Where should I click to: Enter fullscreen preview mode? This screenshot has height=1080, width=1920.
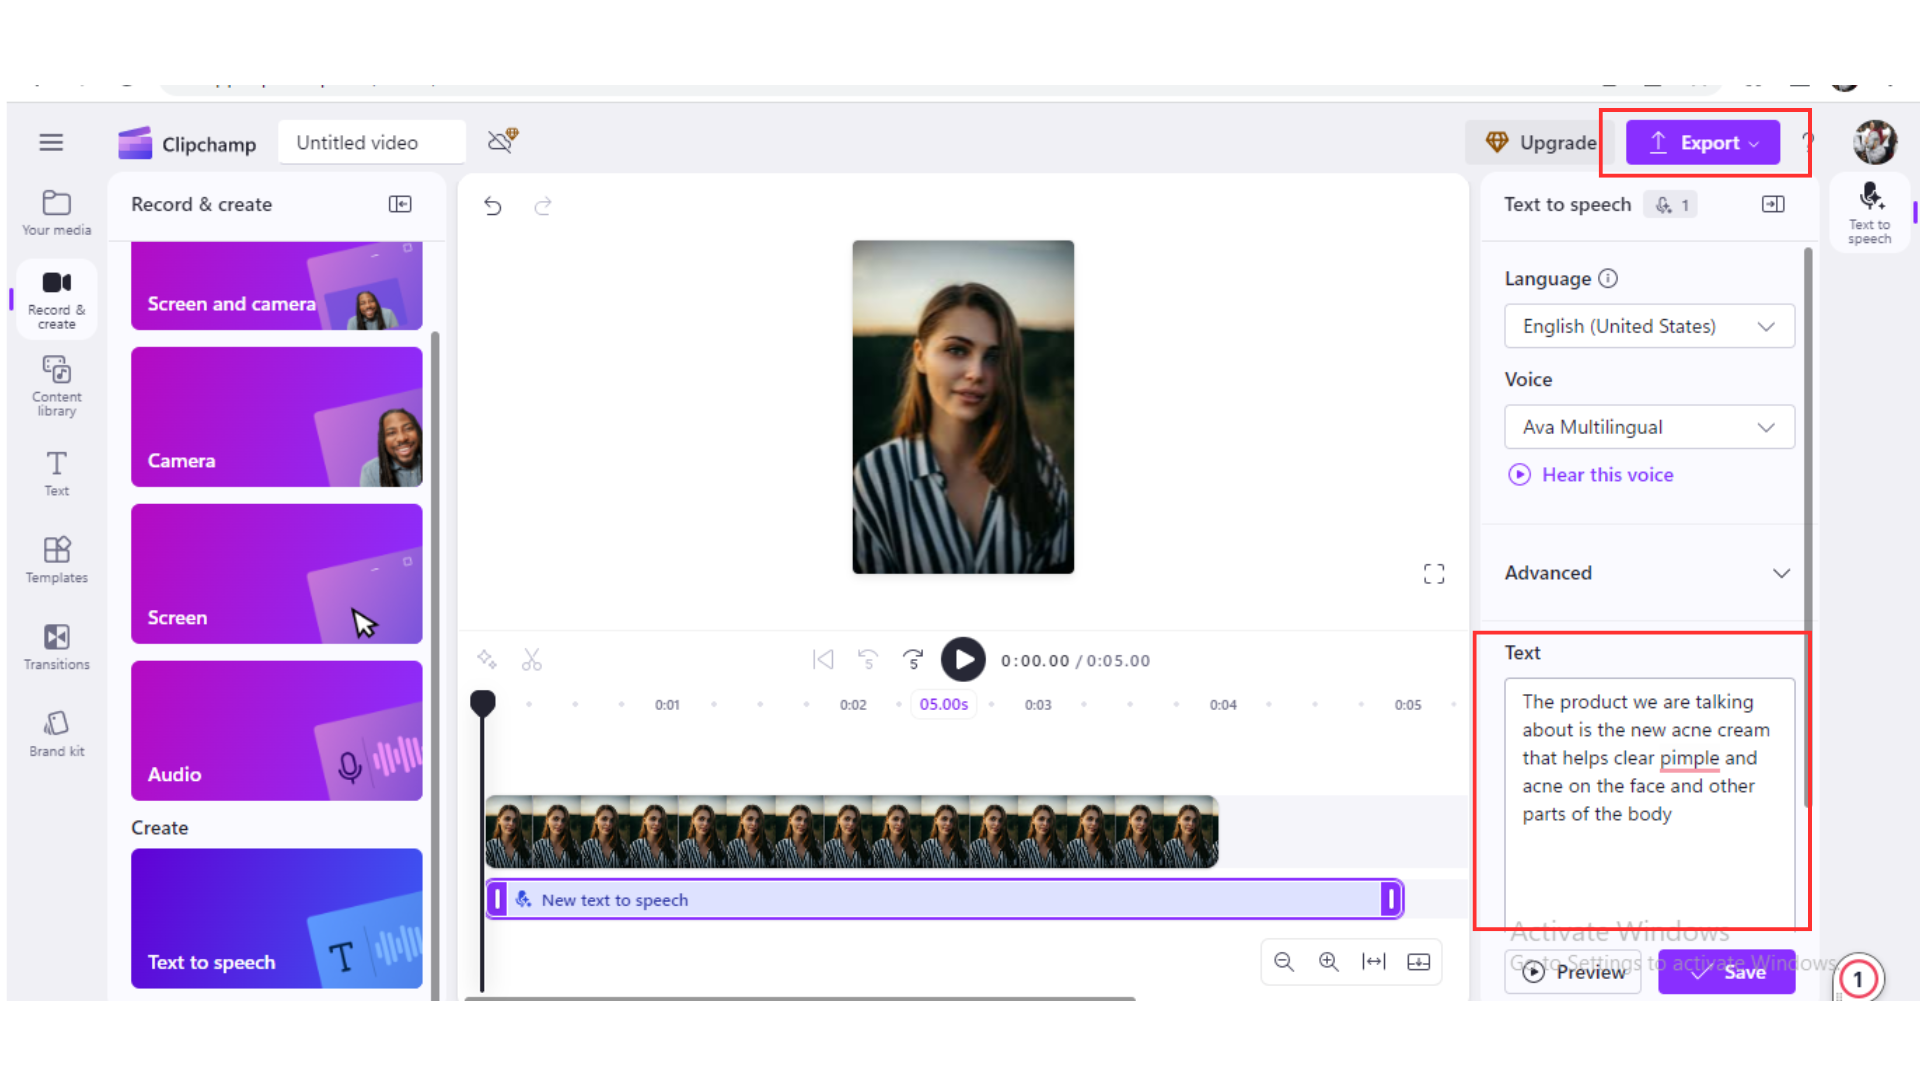pyautogui.click(x=1434, y=574)
